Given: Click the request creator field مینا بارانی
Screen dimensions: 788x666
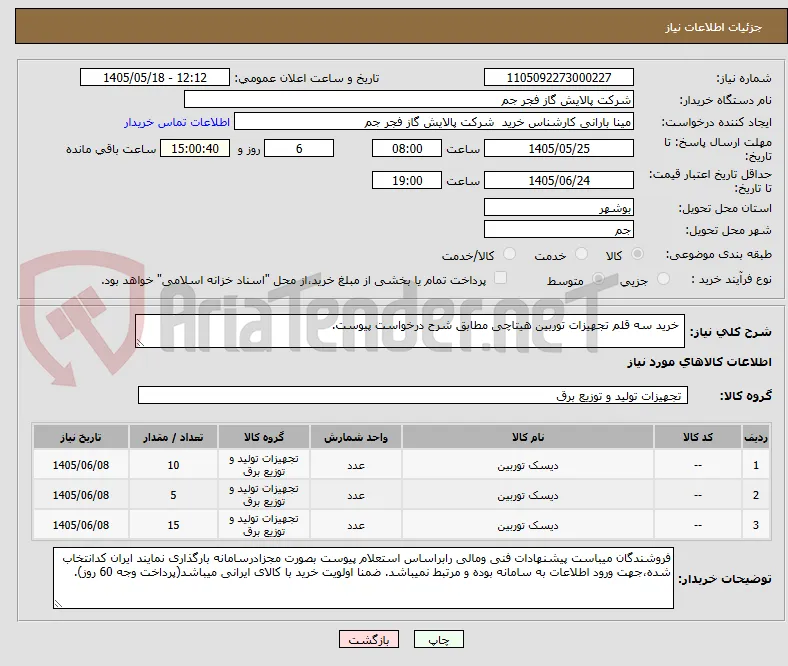Looking at the screenshot, I should tap(434, 122).
